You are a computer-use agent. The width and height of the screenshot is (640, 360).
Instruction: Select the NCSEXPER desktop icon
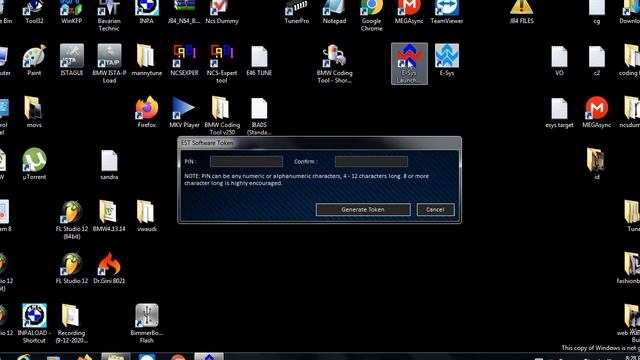tap(184, 60)
